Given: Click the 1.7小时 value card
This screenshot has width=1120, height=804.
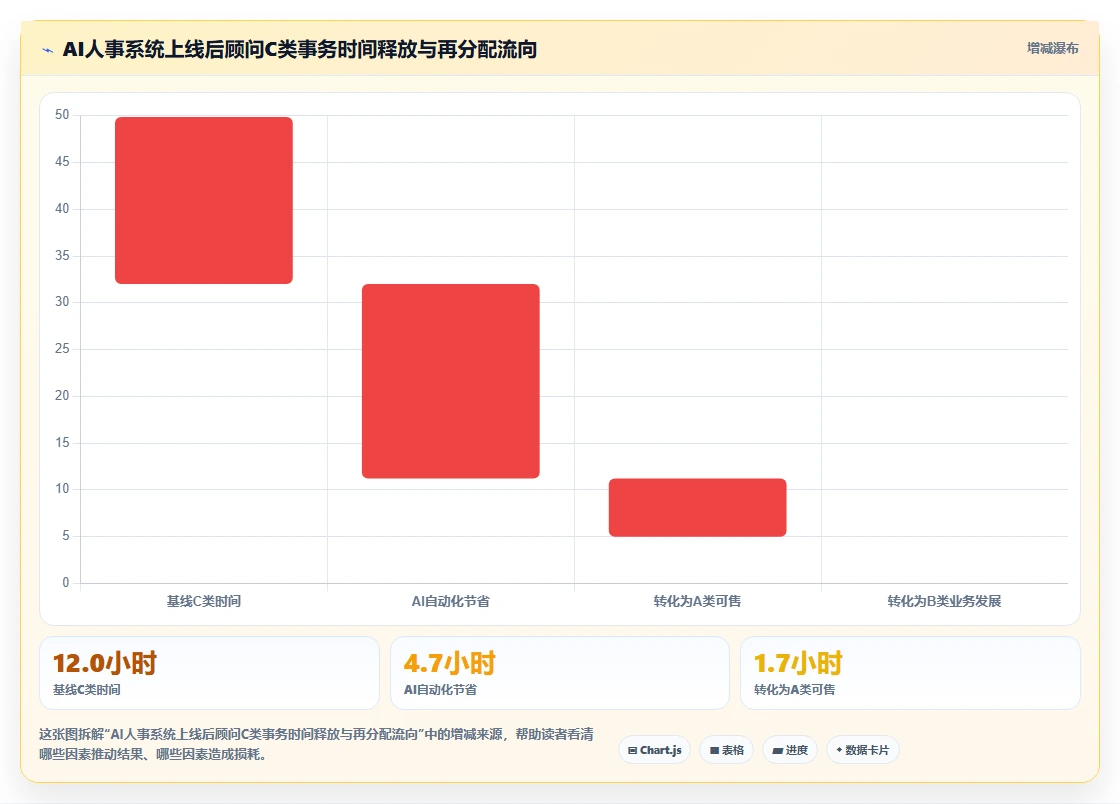Looking at the screenshot, I should tap(910, 673).
